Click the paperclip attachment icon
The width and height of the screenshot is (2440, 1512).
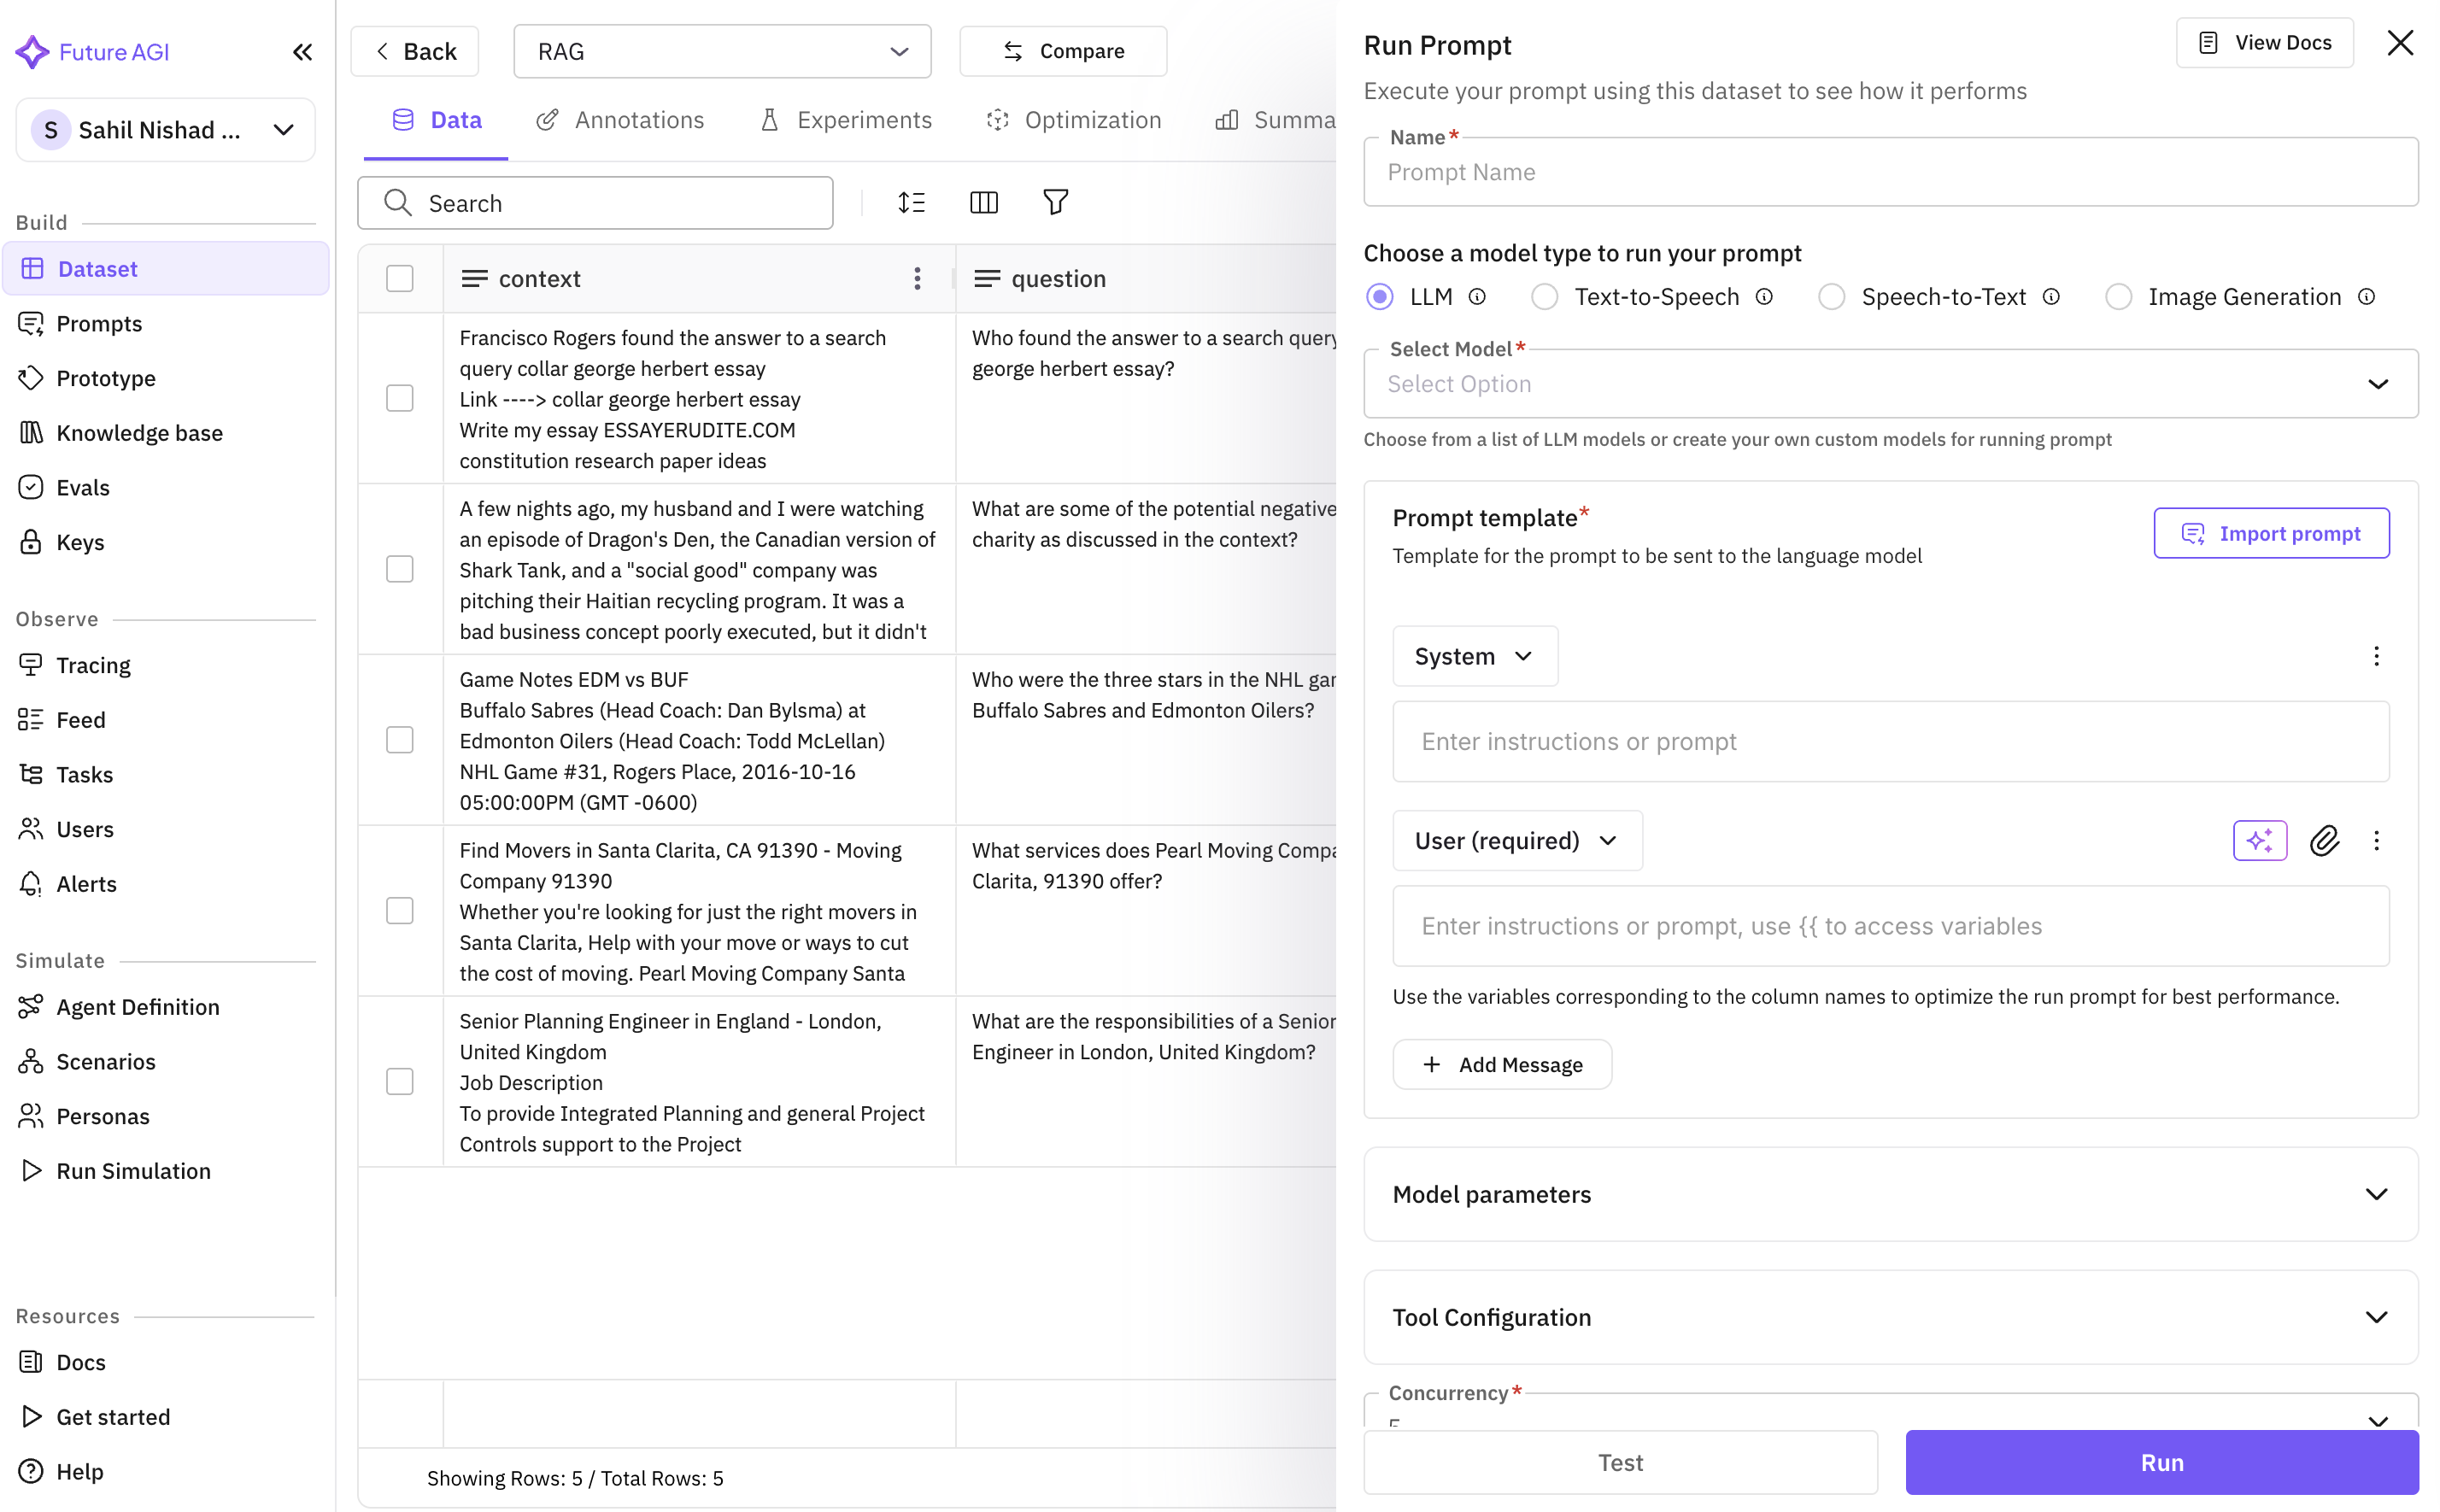pyautogui.click(x=2324, y=840)
